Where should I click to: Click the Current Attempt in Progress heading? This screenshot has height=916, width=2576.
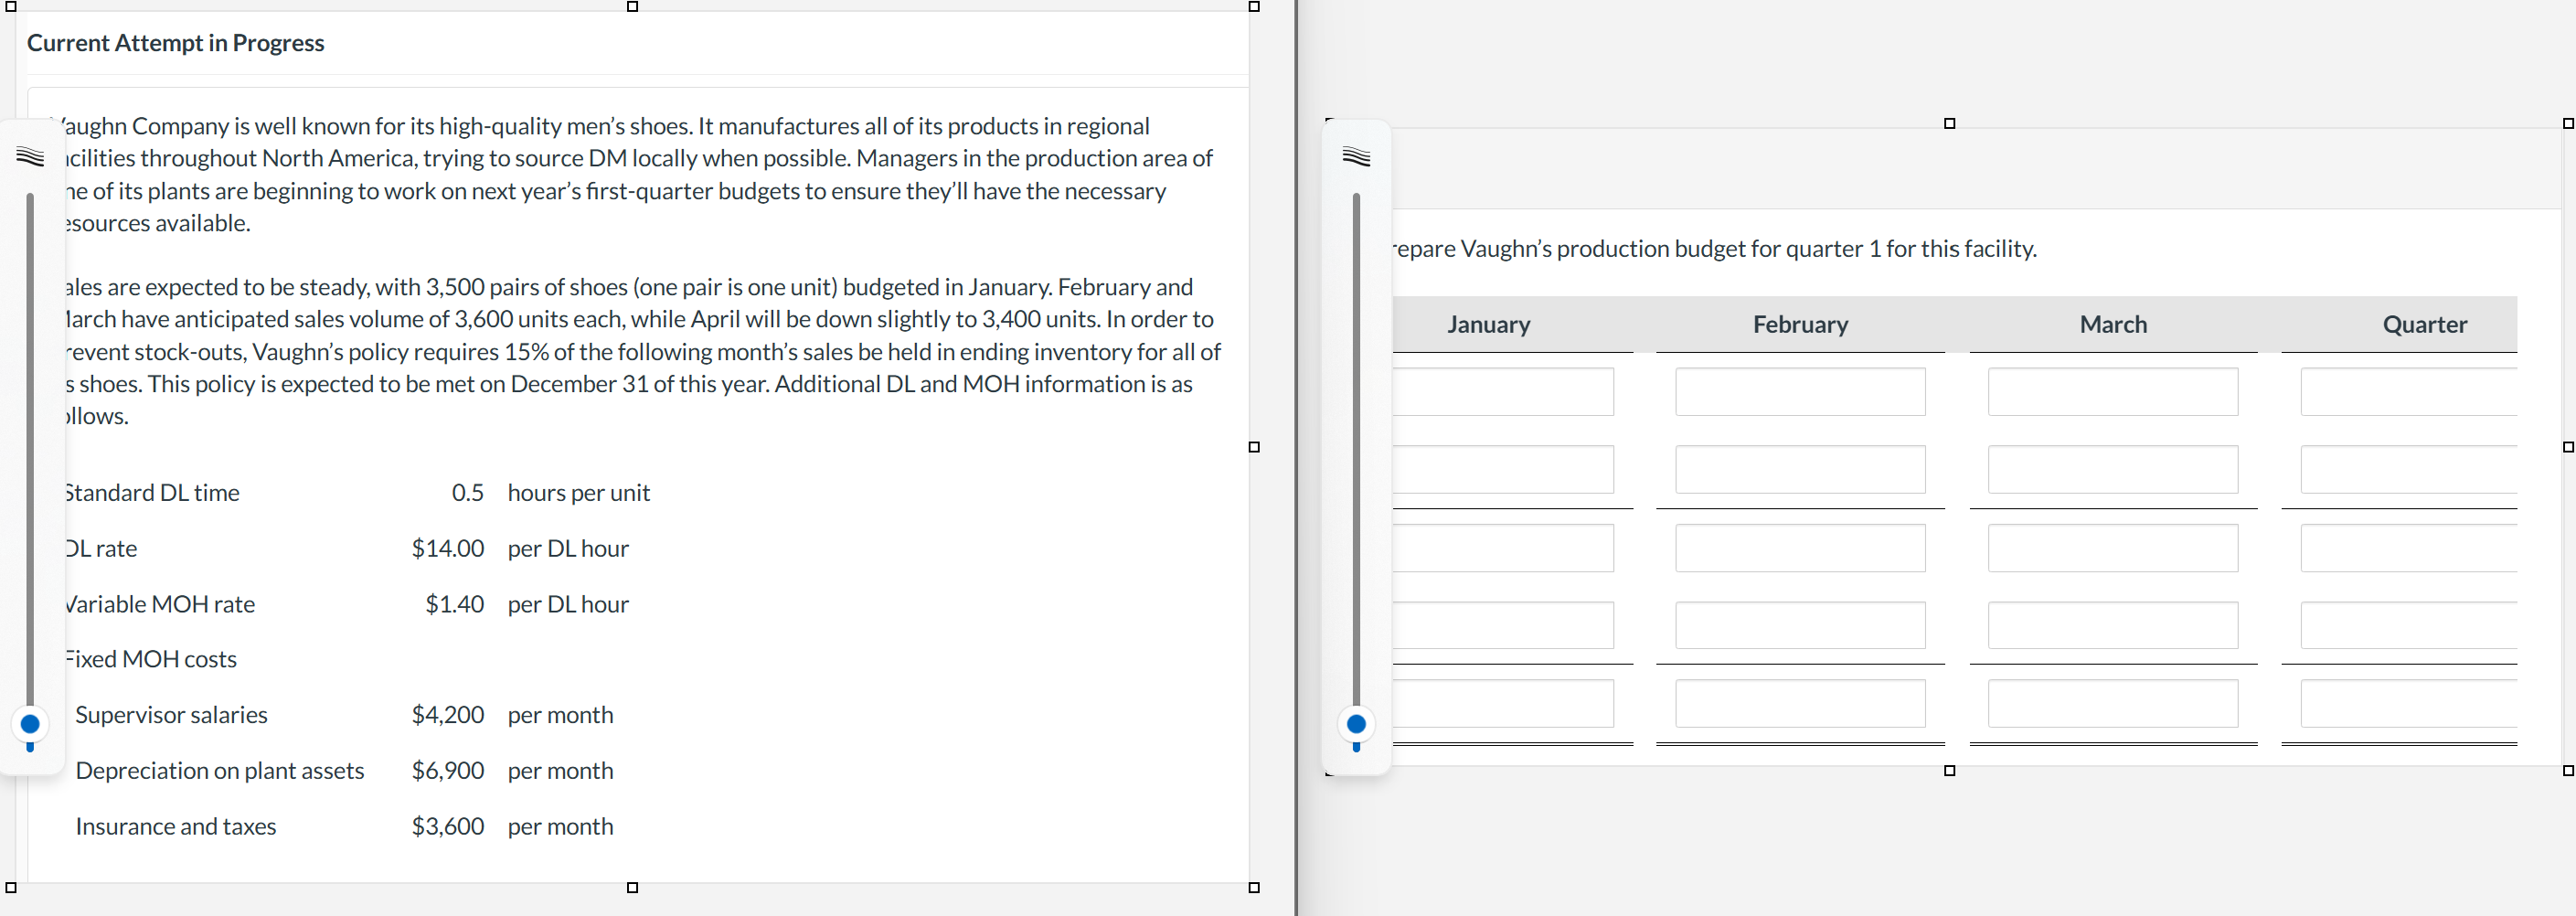175,42
